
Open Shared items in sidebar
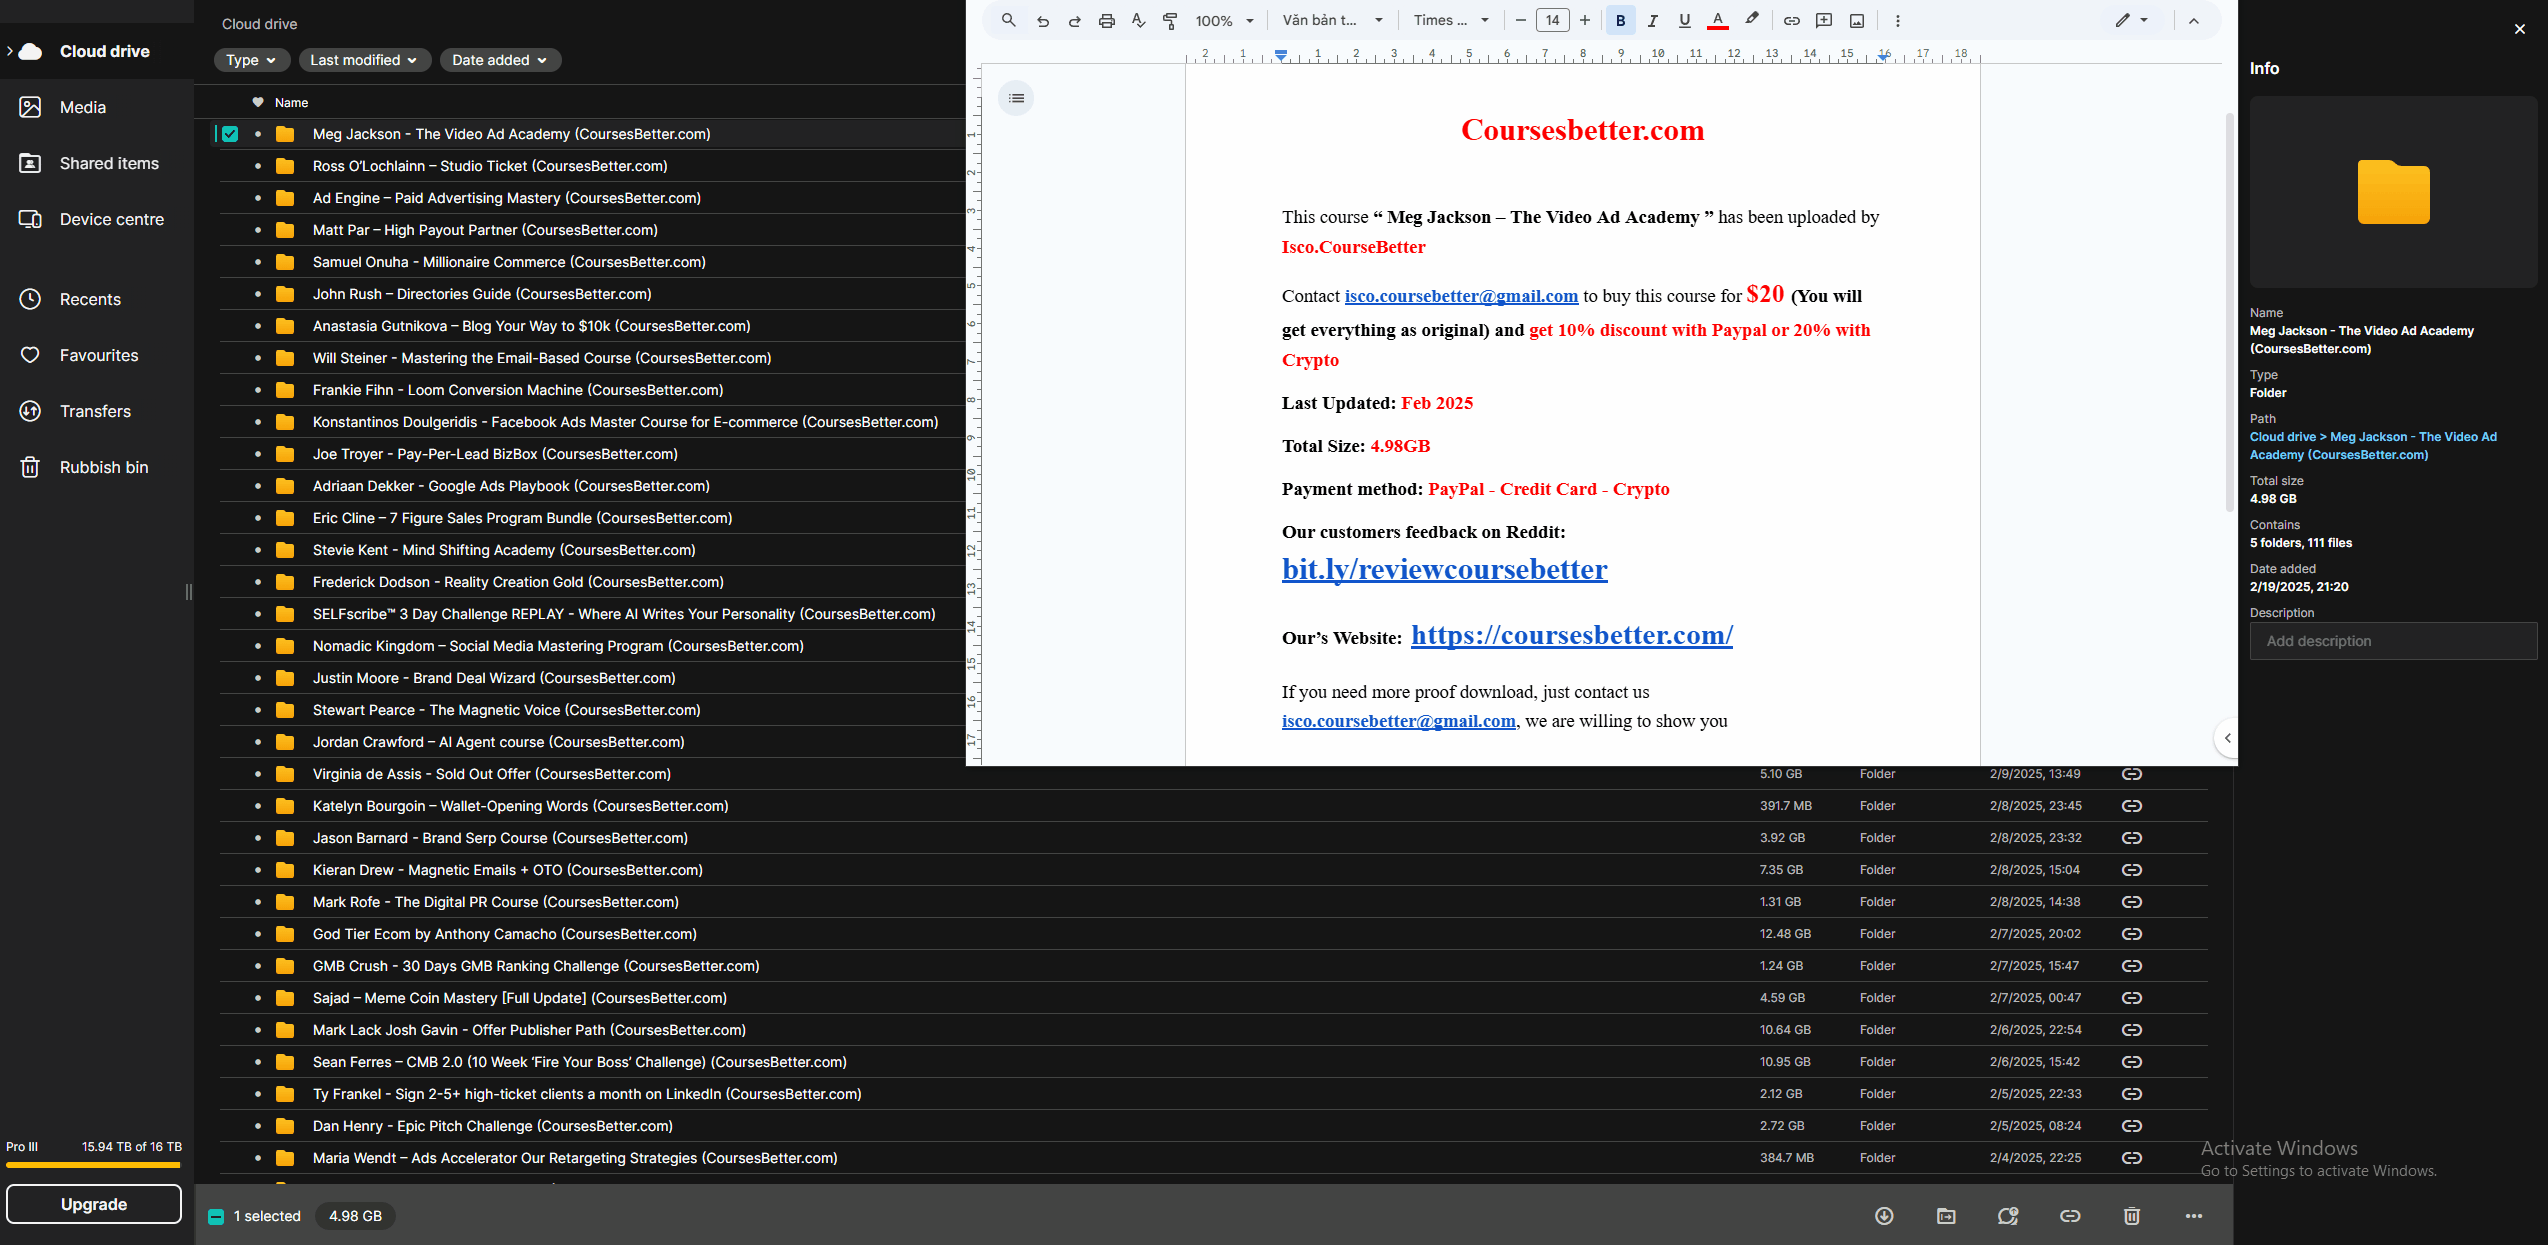pos(108,163)
